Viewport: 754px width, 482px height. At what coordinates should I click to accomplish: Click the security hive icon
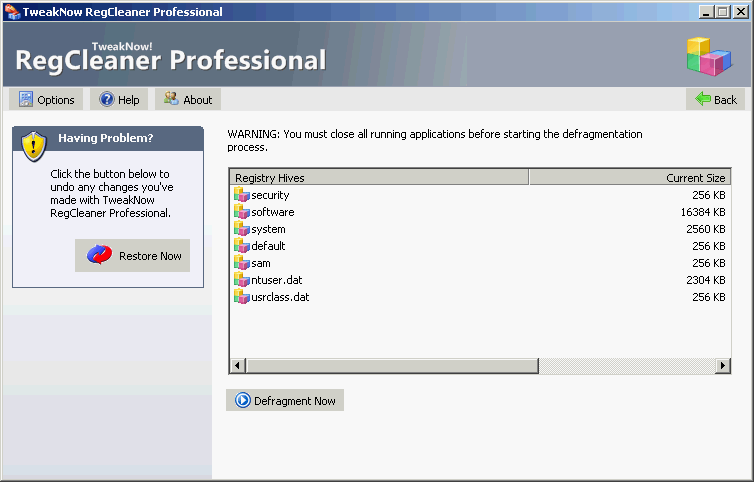point(241,195)
